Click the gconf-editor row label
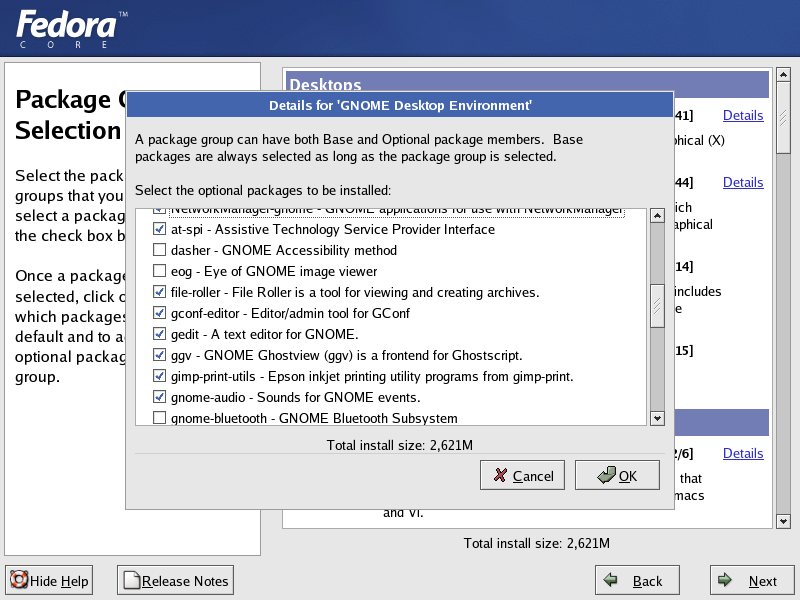 point(290,313)
